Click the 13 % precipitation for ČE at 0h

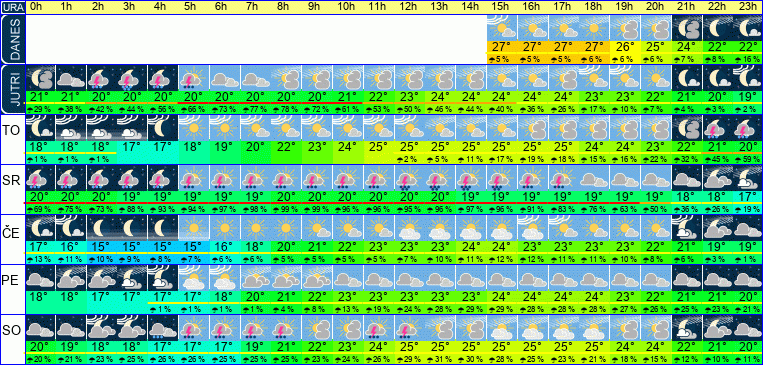tap(40, 260)
